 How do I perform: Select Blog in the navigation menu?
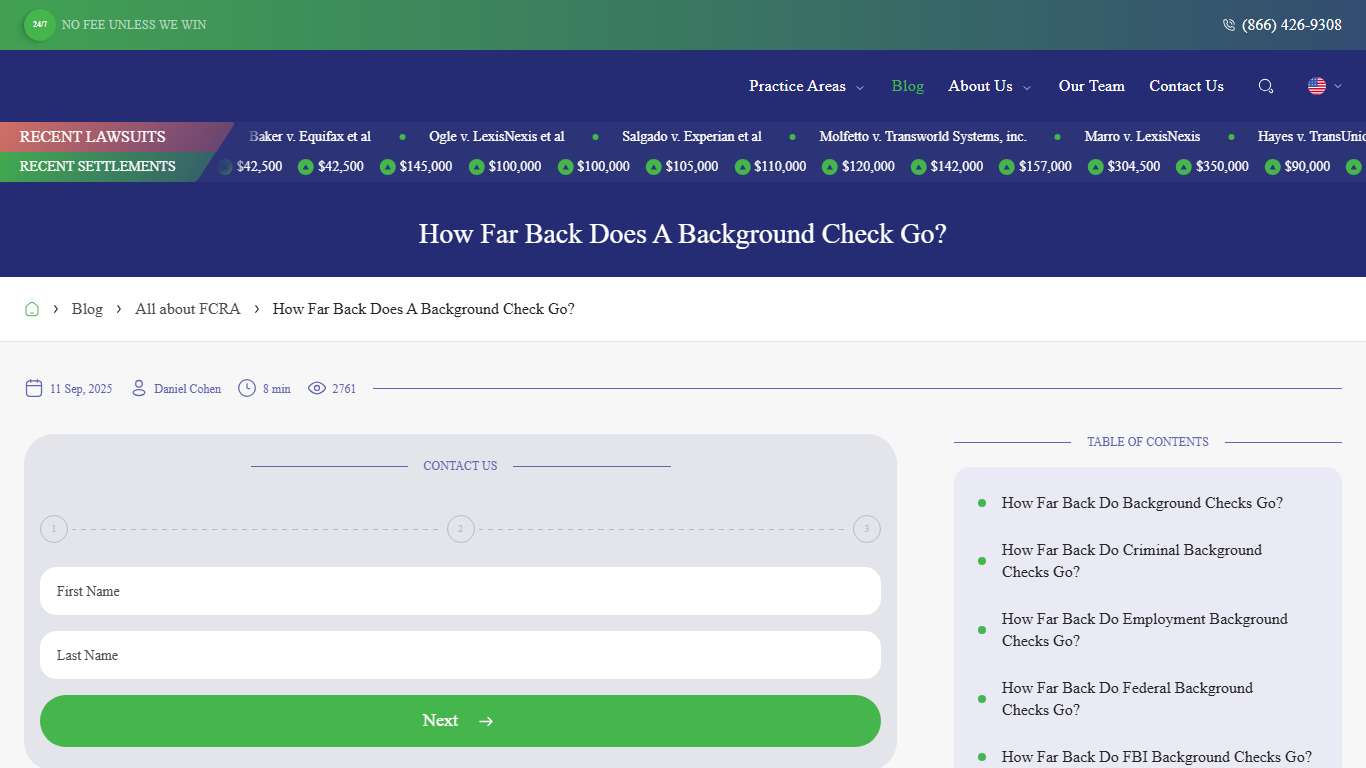[x=907, y=86]
